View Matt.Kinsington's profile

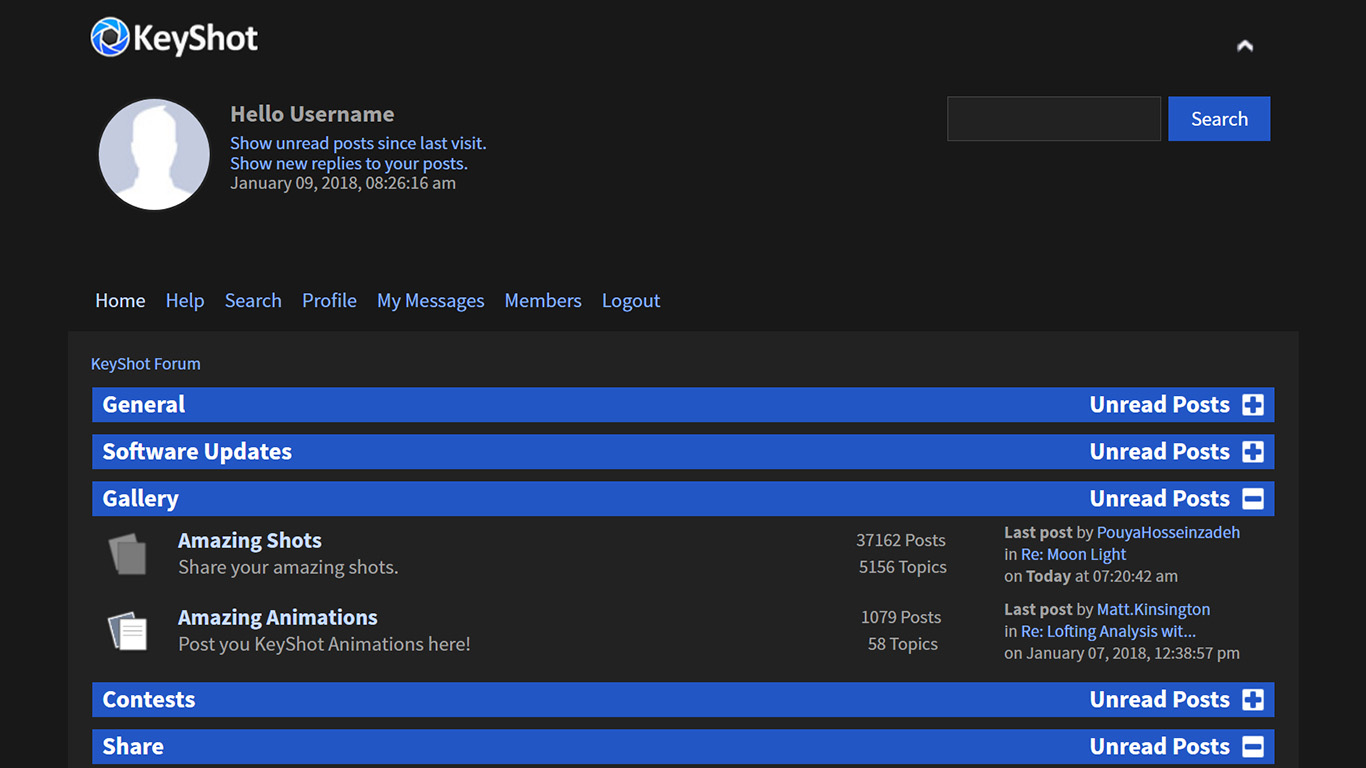1153,610
